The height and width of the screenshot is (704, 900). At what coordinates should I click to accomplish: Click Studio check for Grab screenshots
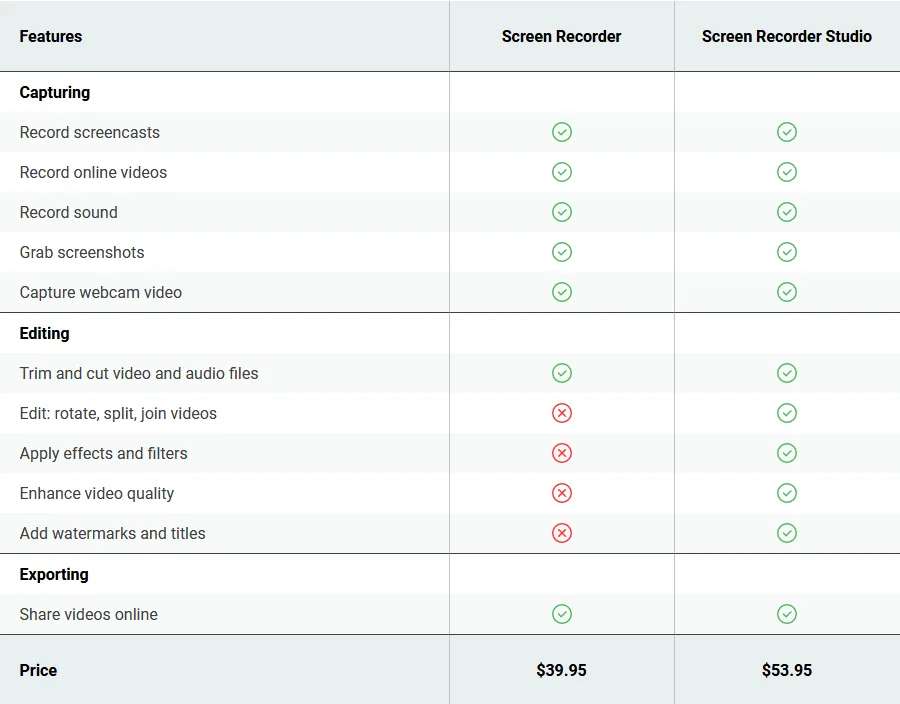pos(786,252)
